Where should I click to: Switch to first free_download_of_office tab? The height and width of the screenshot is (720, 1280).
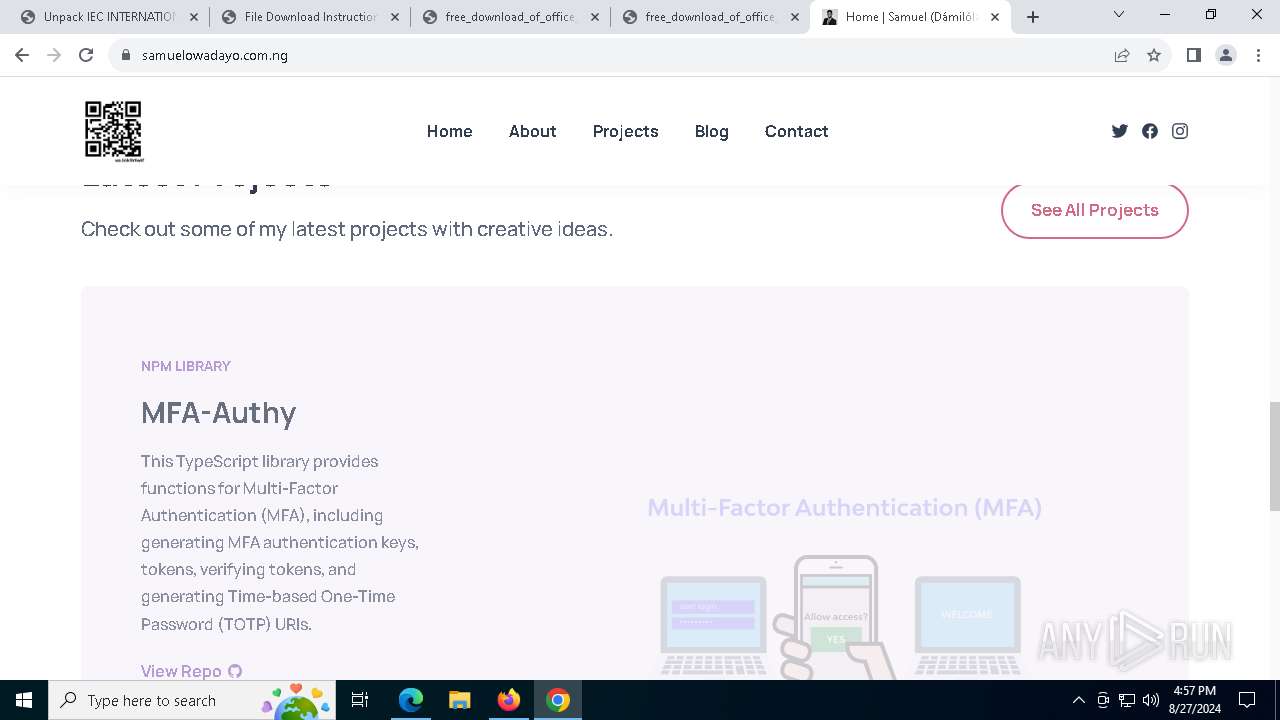coord(510,17)
